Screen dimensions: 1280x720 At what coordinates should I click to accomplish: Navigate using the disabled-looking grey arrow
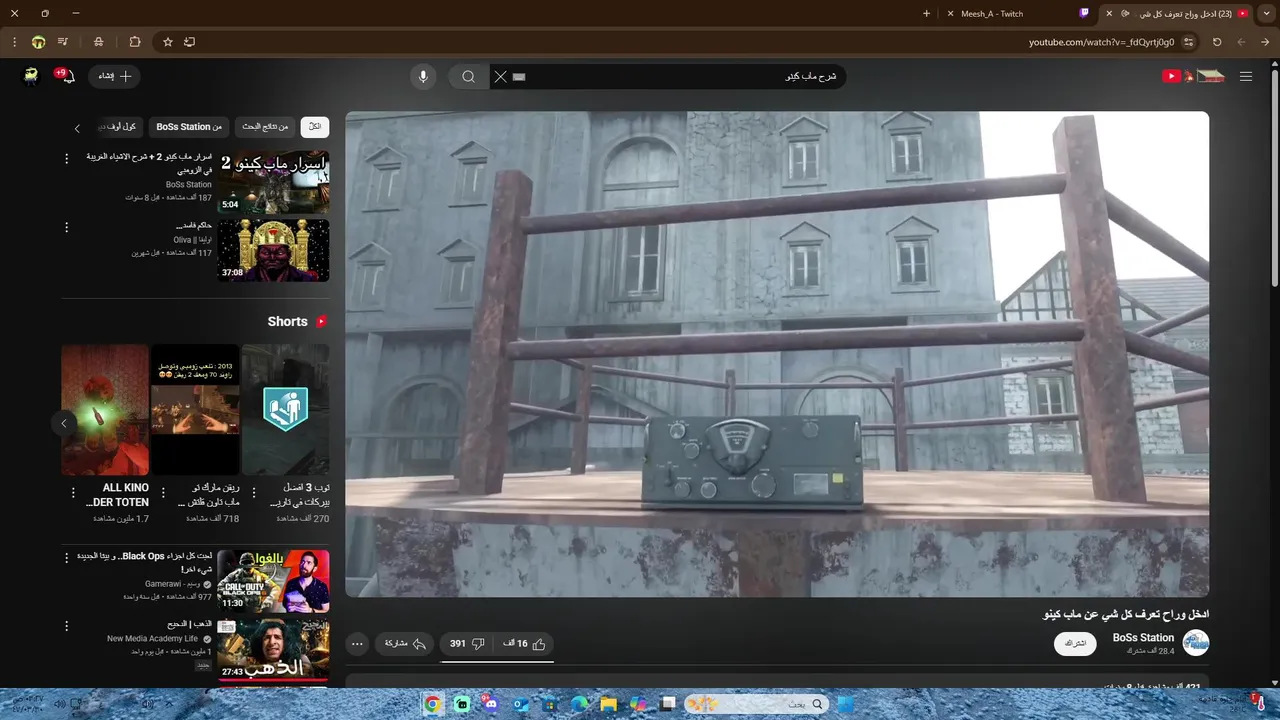pyautogui.click(x=1241, y=42)
